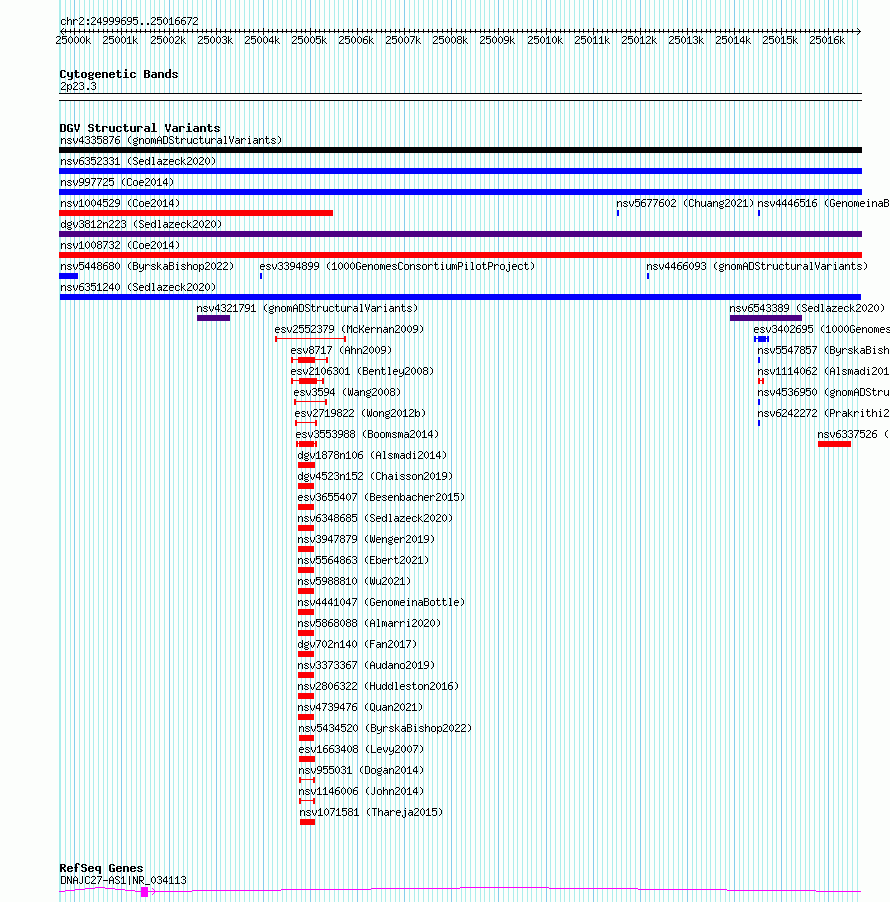Click the RefSeq Genes track title
Image resolution: width=890 pixels, height=902 pixels.
coord(101,868)
